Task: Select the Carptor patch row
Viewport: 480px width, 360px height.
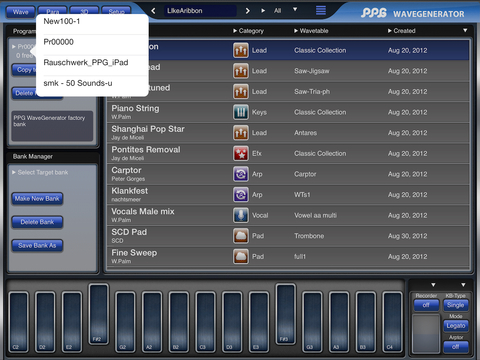Action: [288, 174]
